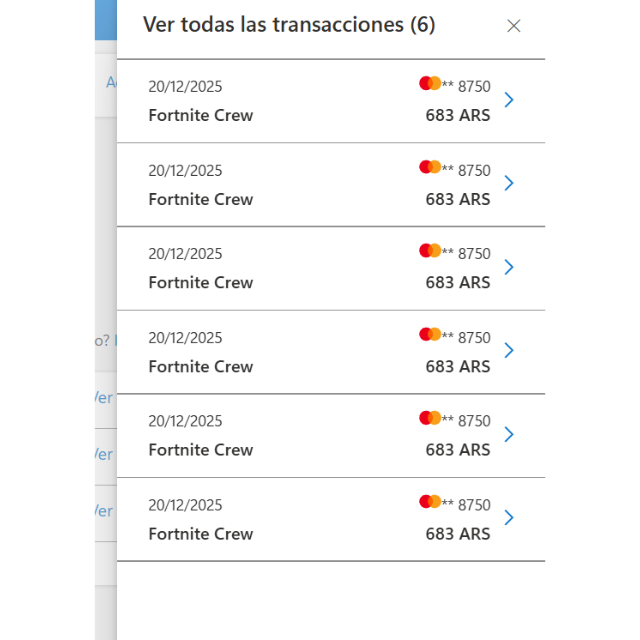Click the Mastercard logo in second transaction

pyautogui.click(x=430, y=168)
